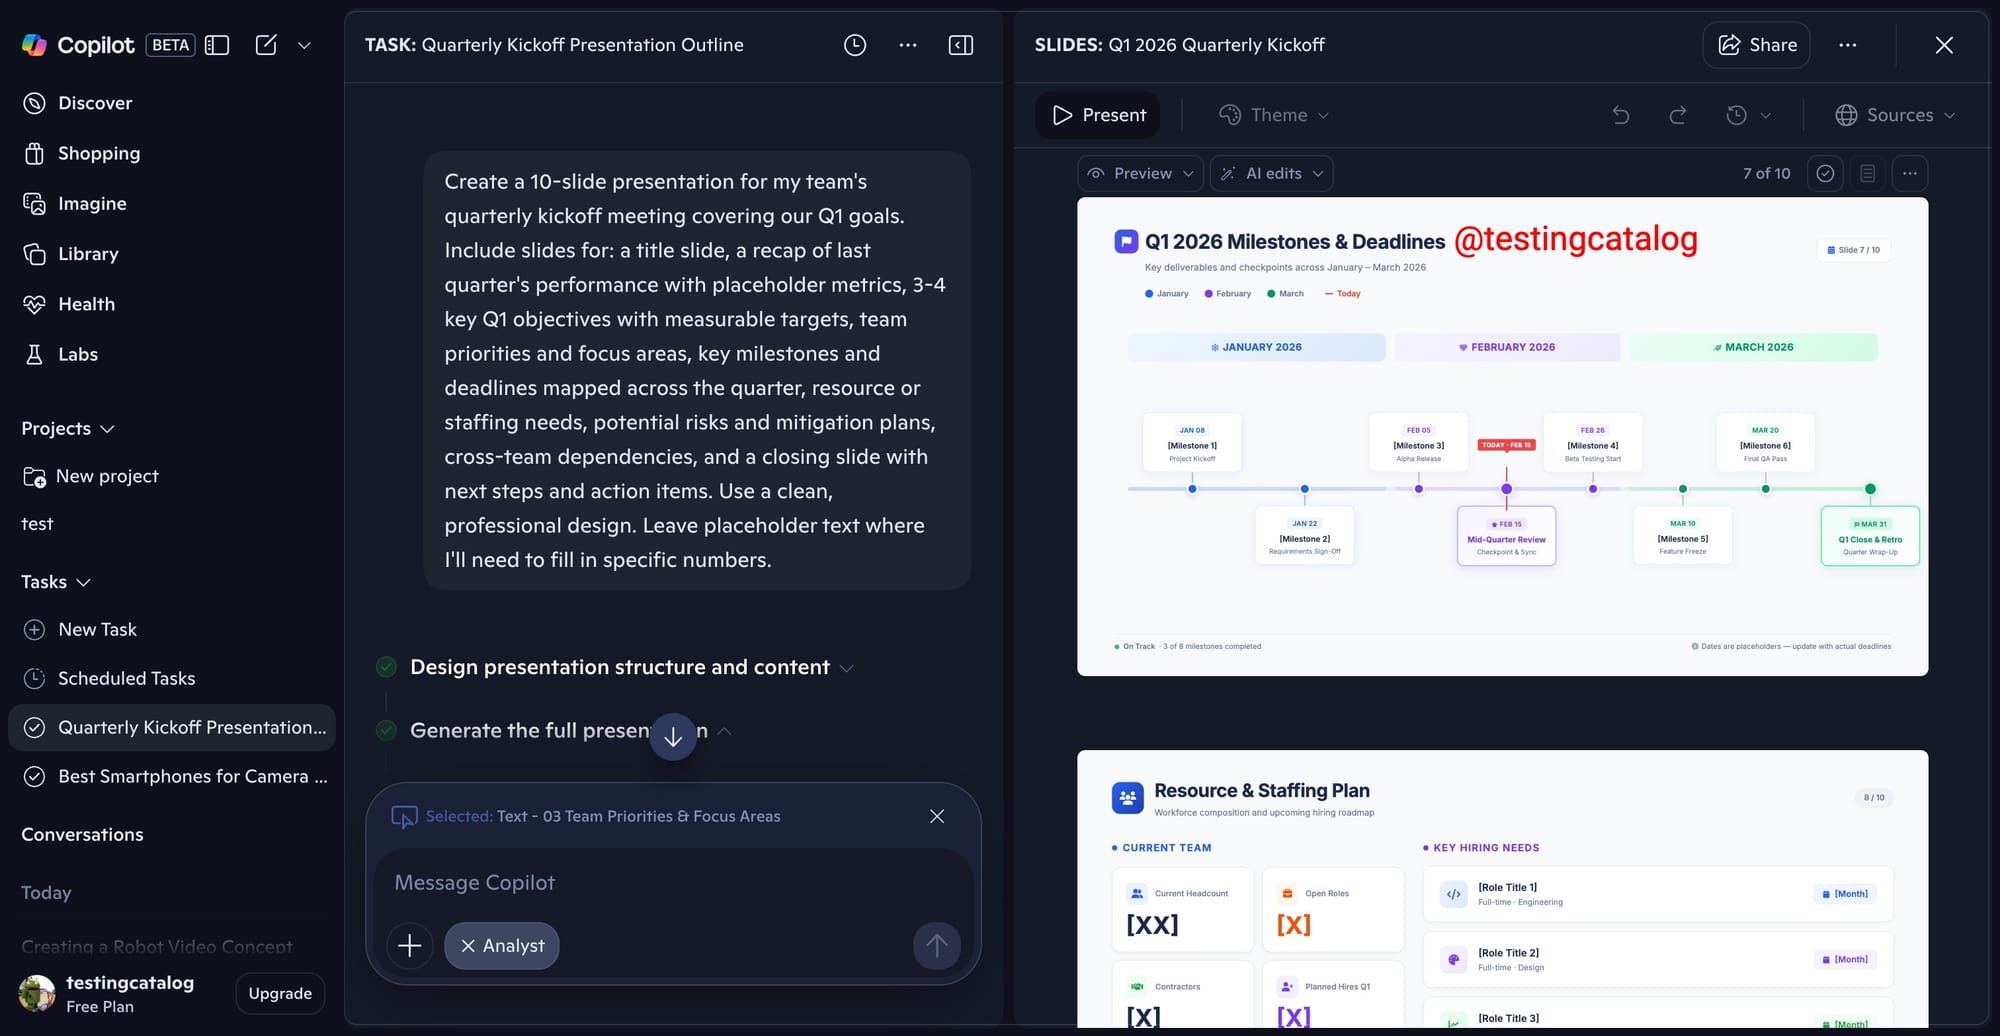The height and width of the screenshot is (1036, 2000).
Task: Click Upgrade on the Free Plan
Action: [x=280, y=993]
